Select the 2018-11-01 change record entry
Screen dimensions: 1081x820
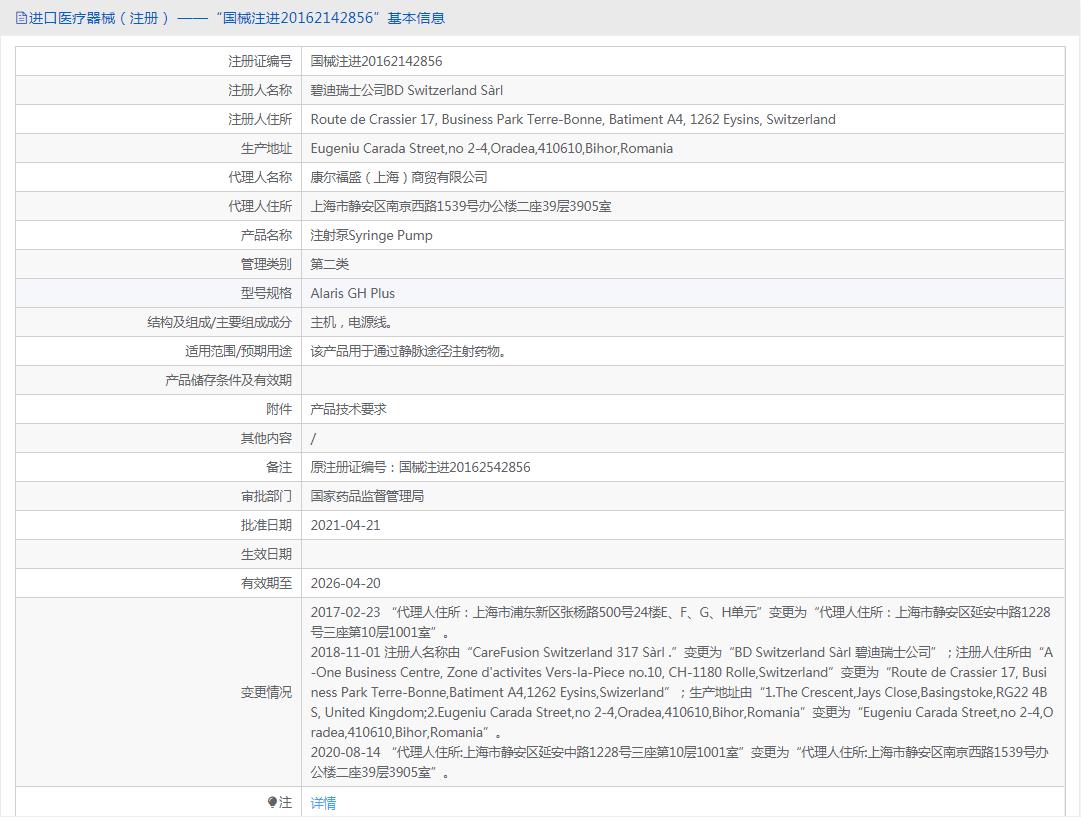coord(682,692)
